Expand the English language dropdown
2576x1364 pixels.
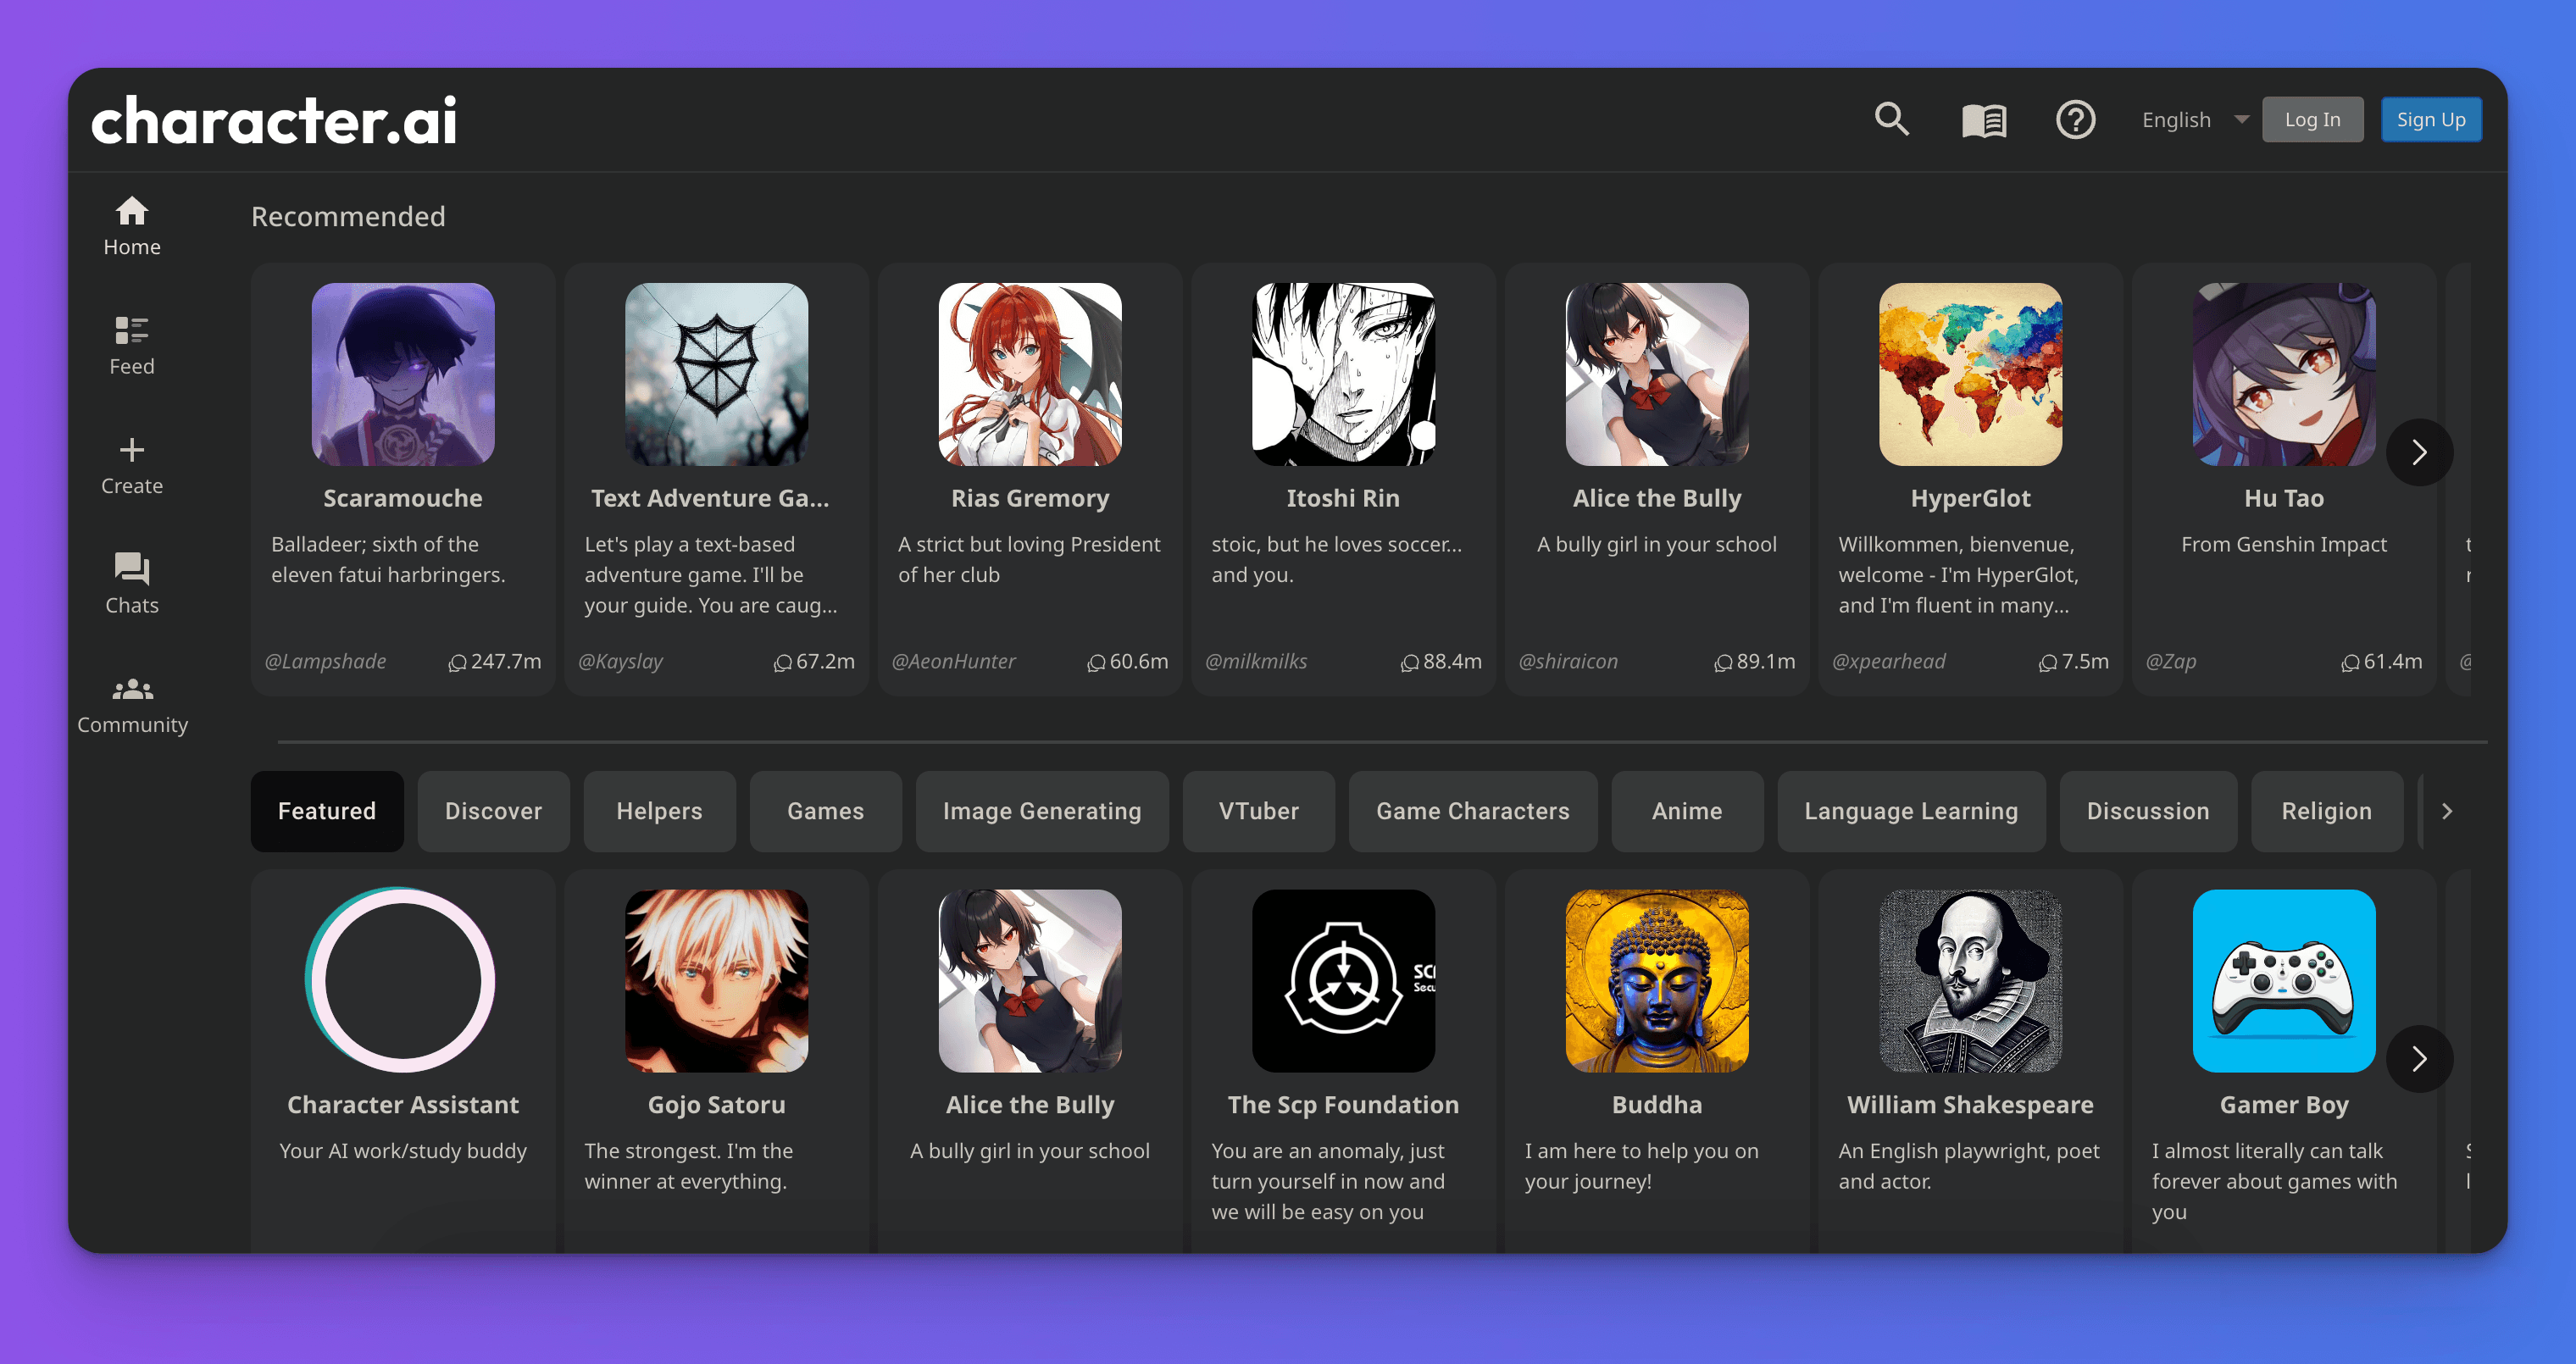pos(2194,120)
